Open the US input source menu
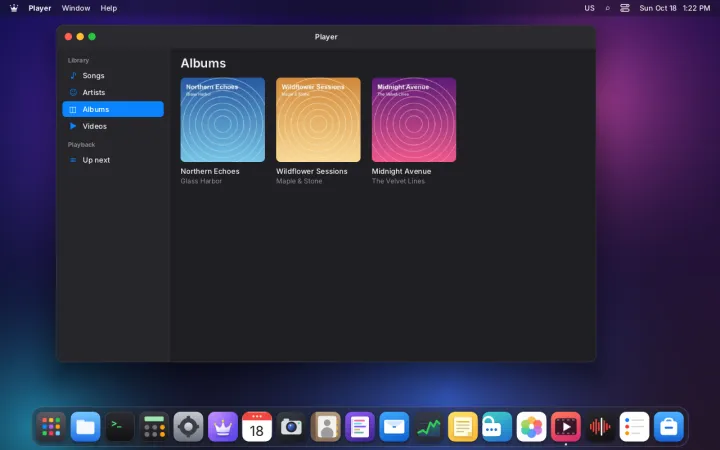 [x=590, y=8]
